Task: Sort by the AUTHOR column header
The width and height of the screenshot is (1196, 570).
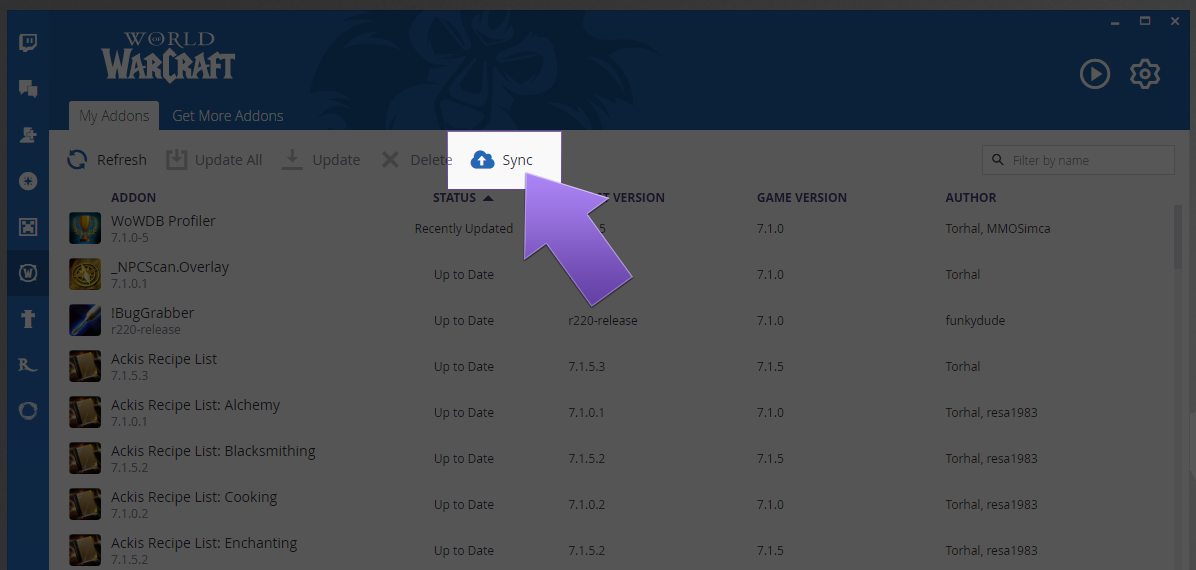Action: [x=971, y=198]
